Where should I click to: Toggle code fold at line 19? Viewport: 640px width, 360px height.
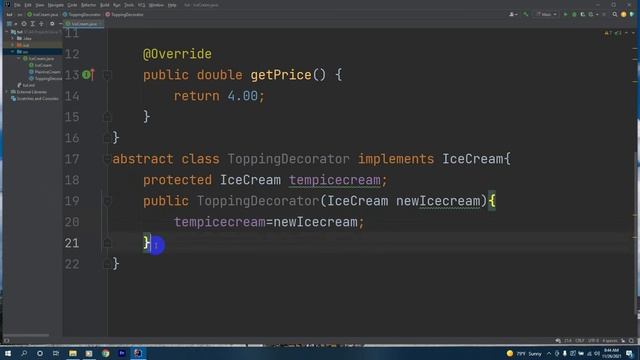[x=107, y=201]
